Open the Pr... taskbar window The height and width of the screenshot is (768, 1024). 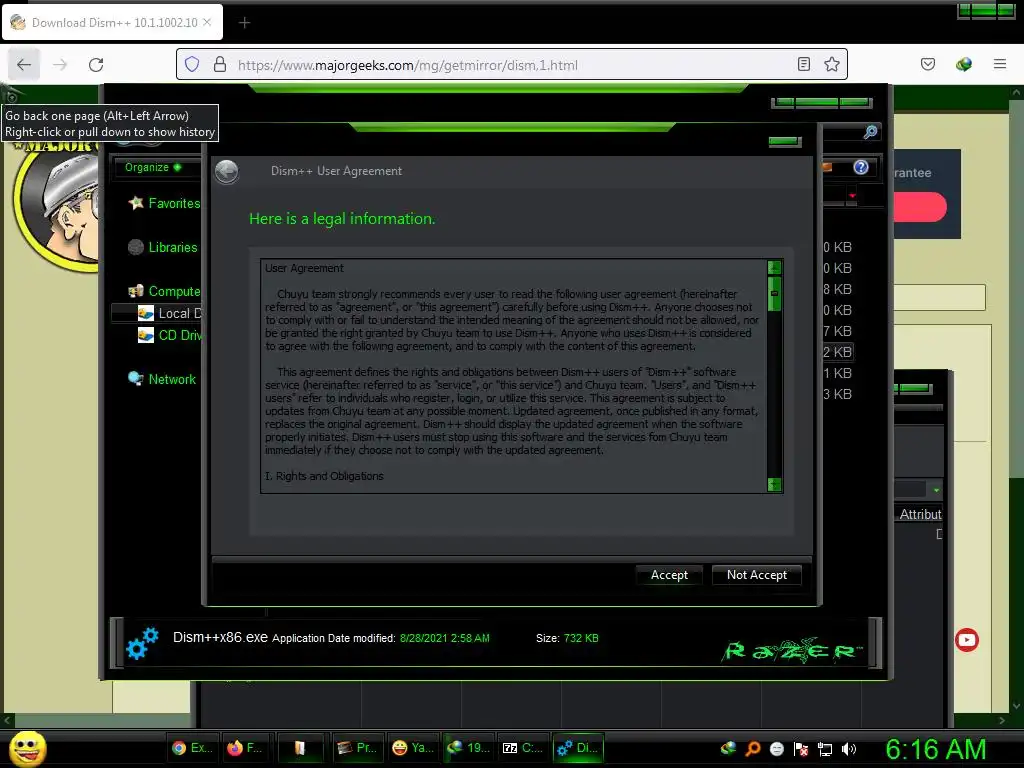359,748
